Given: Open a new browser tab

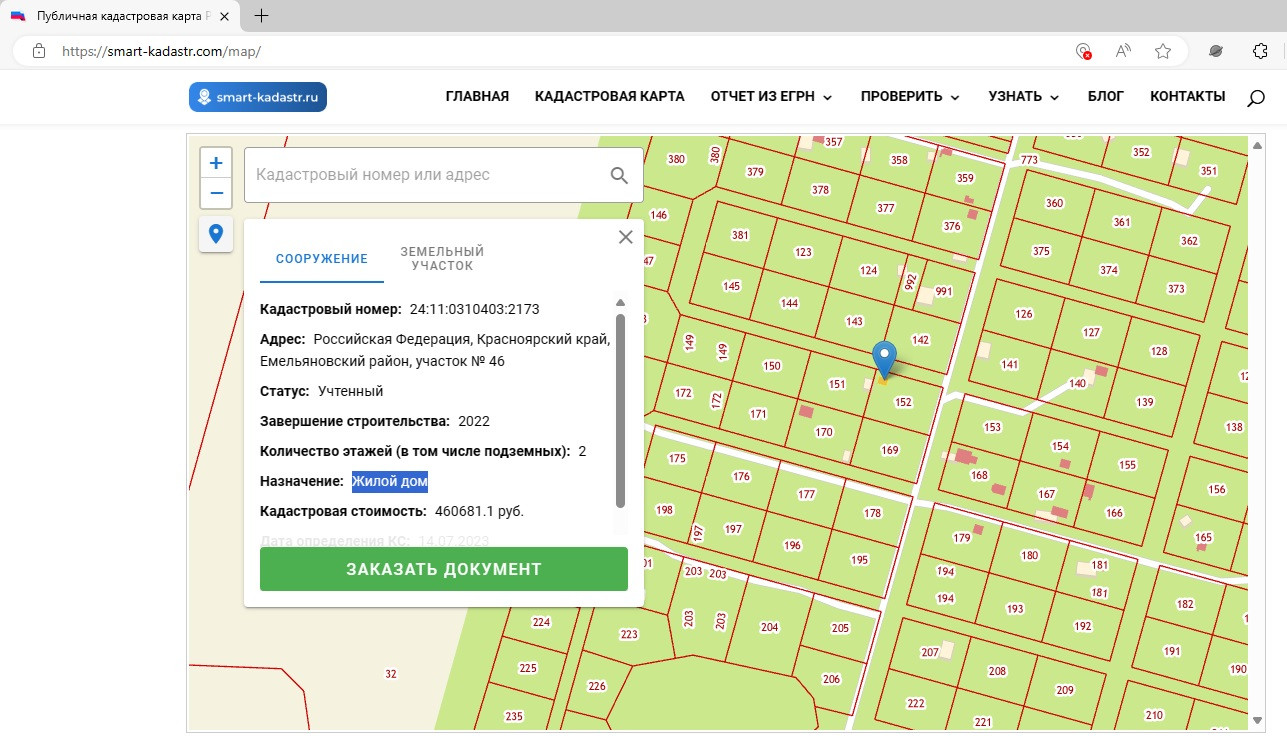Looking at the screenshot, I should [262, 16].
